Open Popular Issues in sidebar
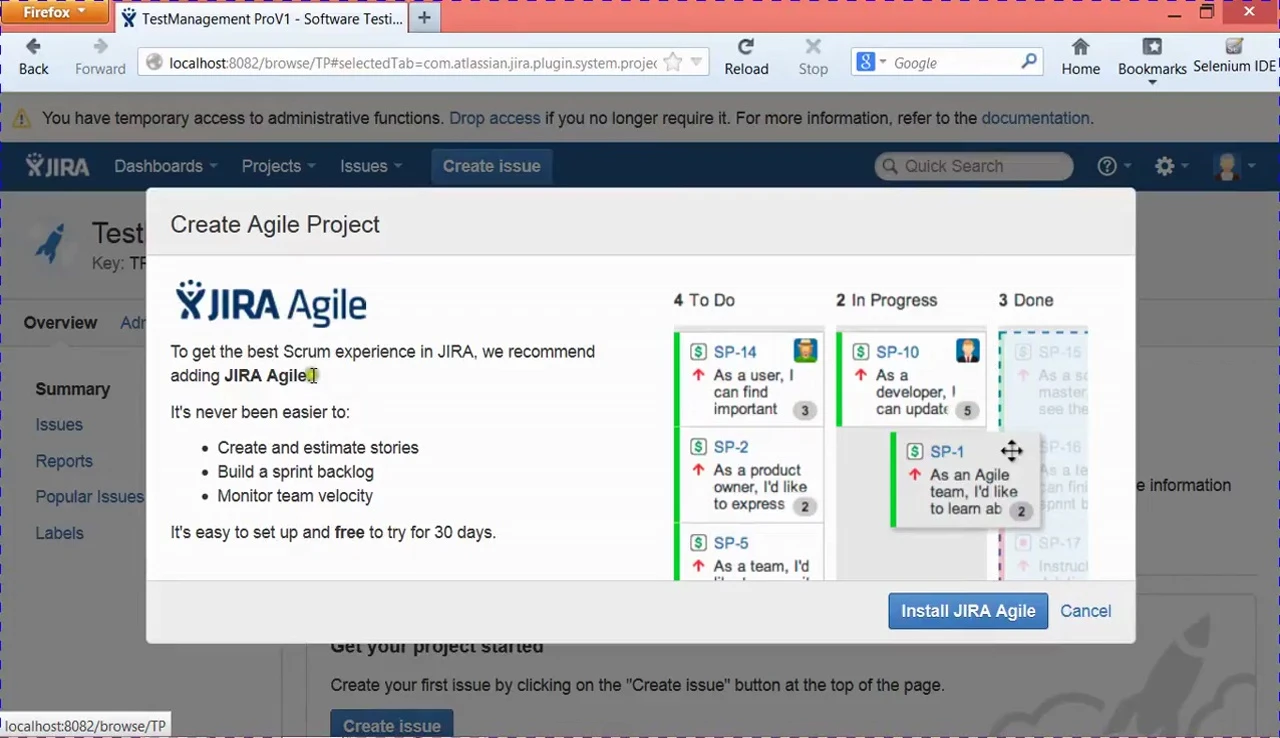Viewport: 1280px width, 738px height. point(90,497)
